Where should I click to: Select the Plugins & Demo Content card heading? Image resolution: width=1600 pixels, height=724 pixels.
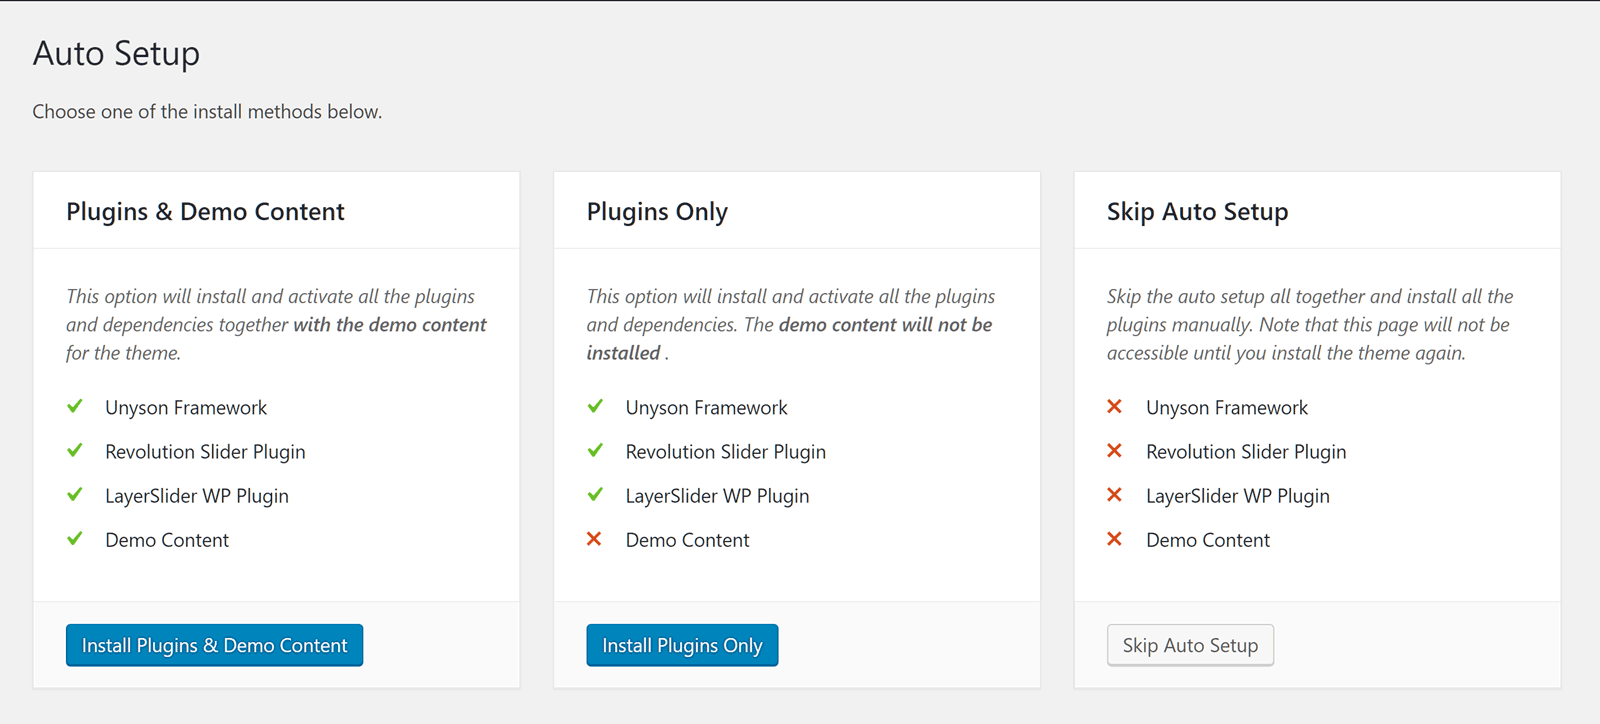tap(205, 212)
